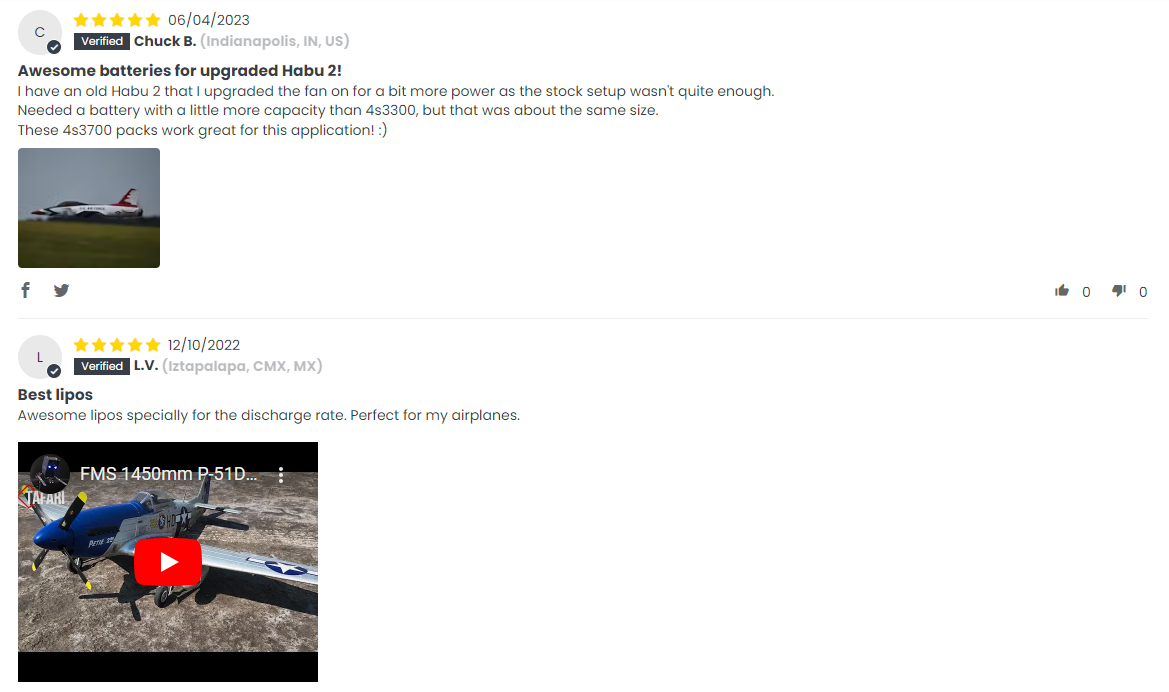1169x692 pixels.
Task: Play the FMS 1450mm P-51D video
Action: pyautogui.click(x=168, y=562)
